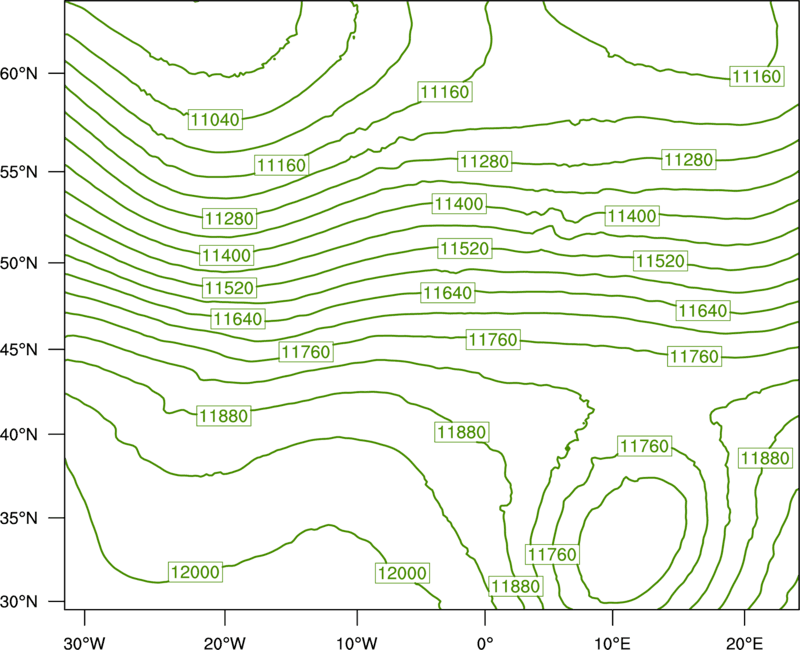
Task: Select the westernmost 11880 contour label
Action: pos(223,416)
